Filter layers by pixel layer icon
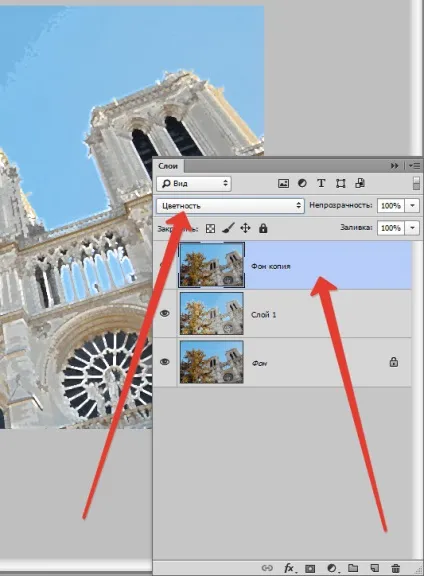The height and width of the screenshot is (576, 424). pyautogui.click(x=283, y=183)
